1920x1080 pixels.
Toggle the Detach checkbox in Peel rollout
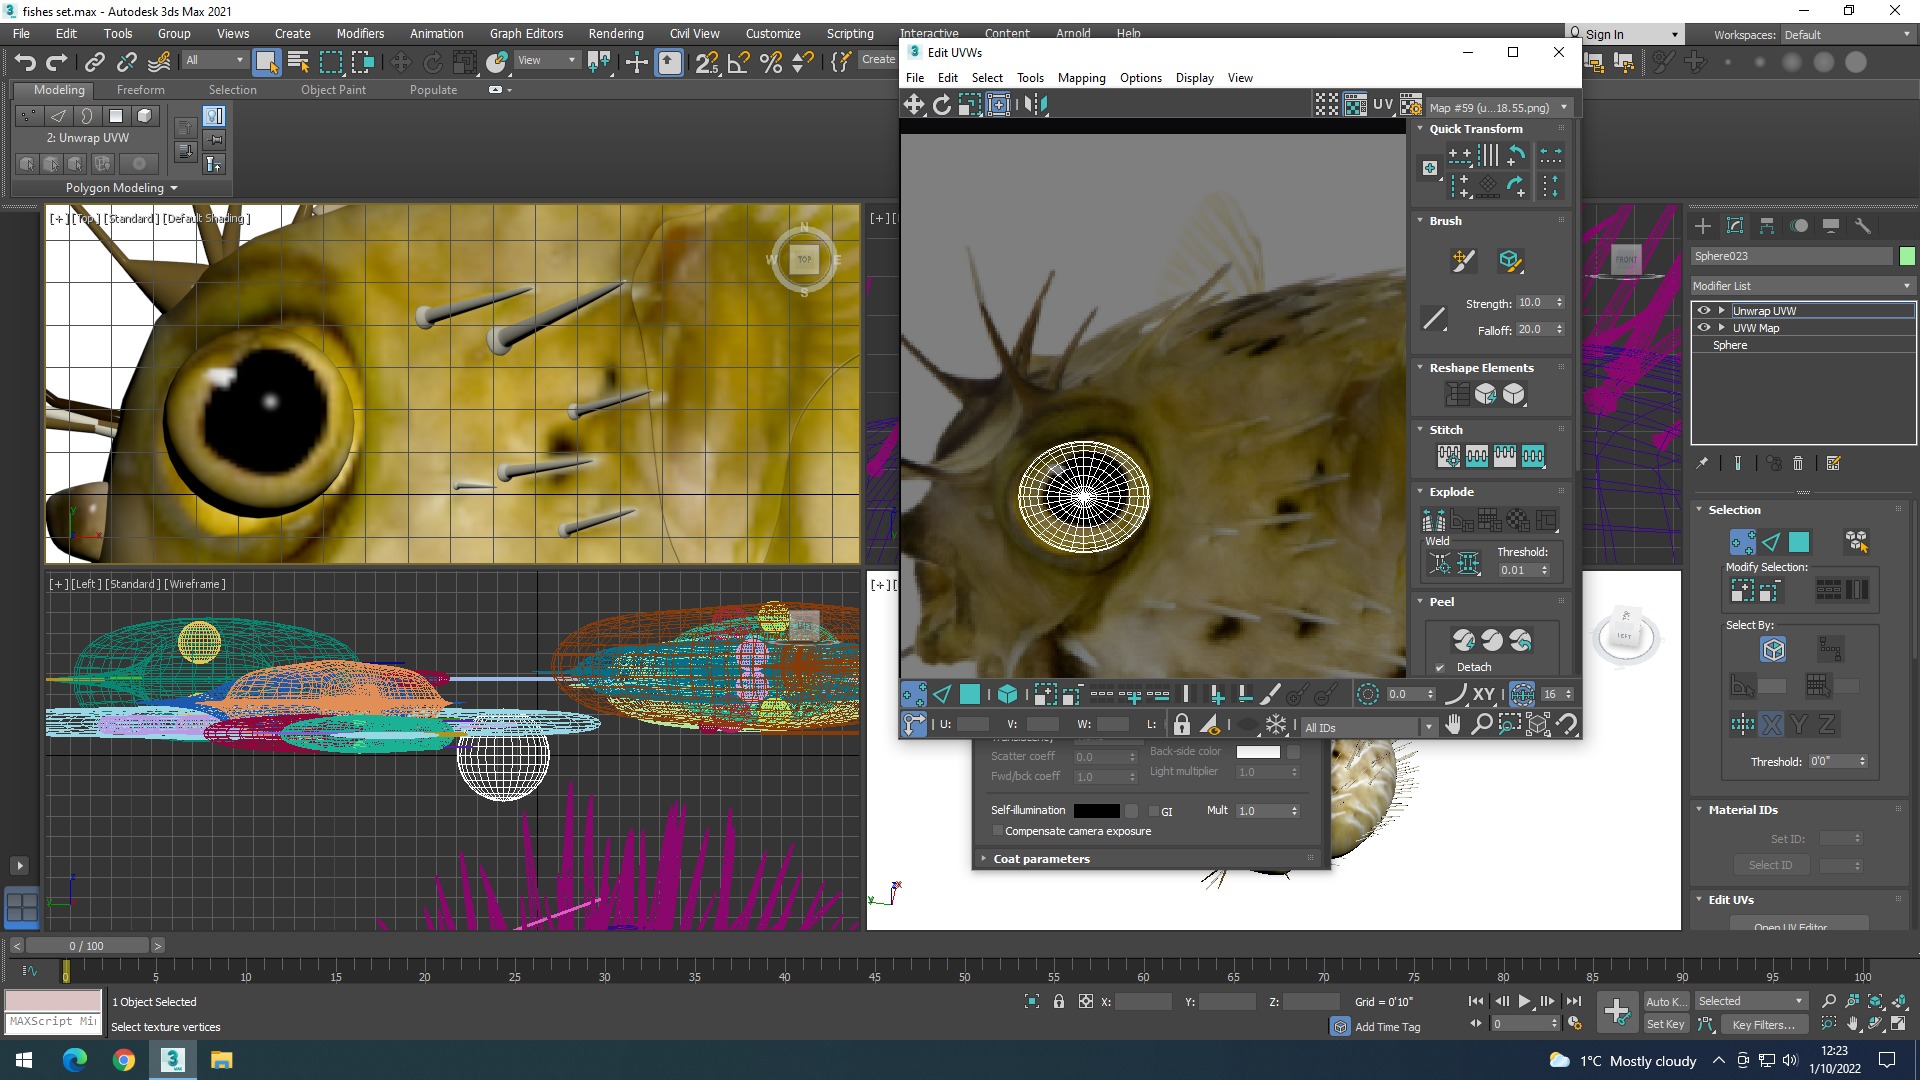pyautogui.click(x=1440, y=667)
